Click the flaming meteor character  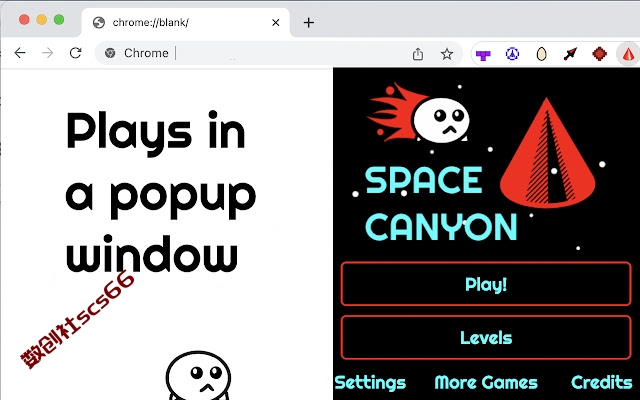[x=418, y=114]
